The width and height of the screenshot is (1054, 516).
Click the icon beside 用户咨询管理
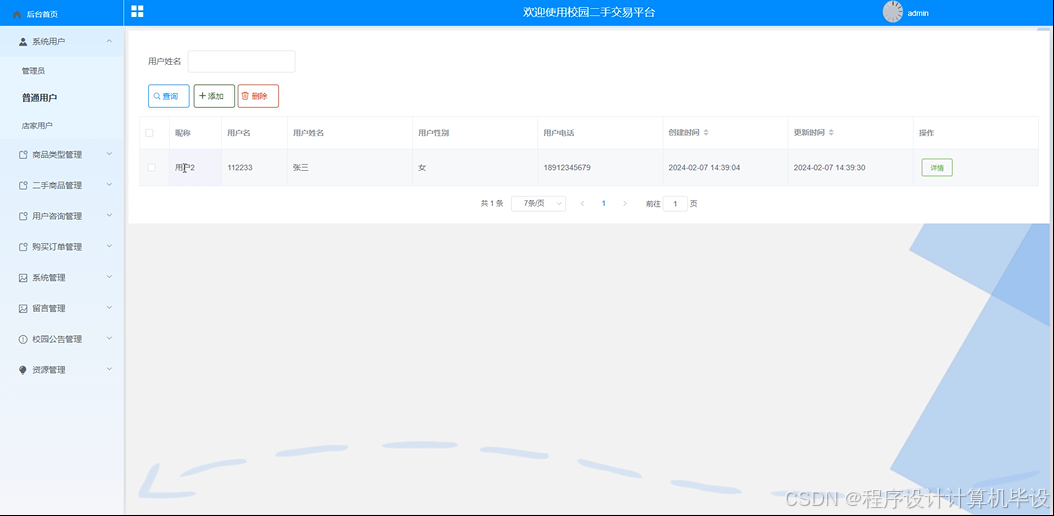[24, 216]
